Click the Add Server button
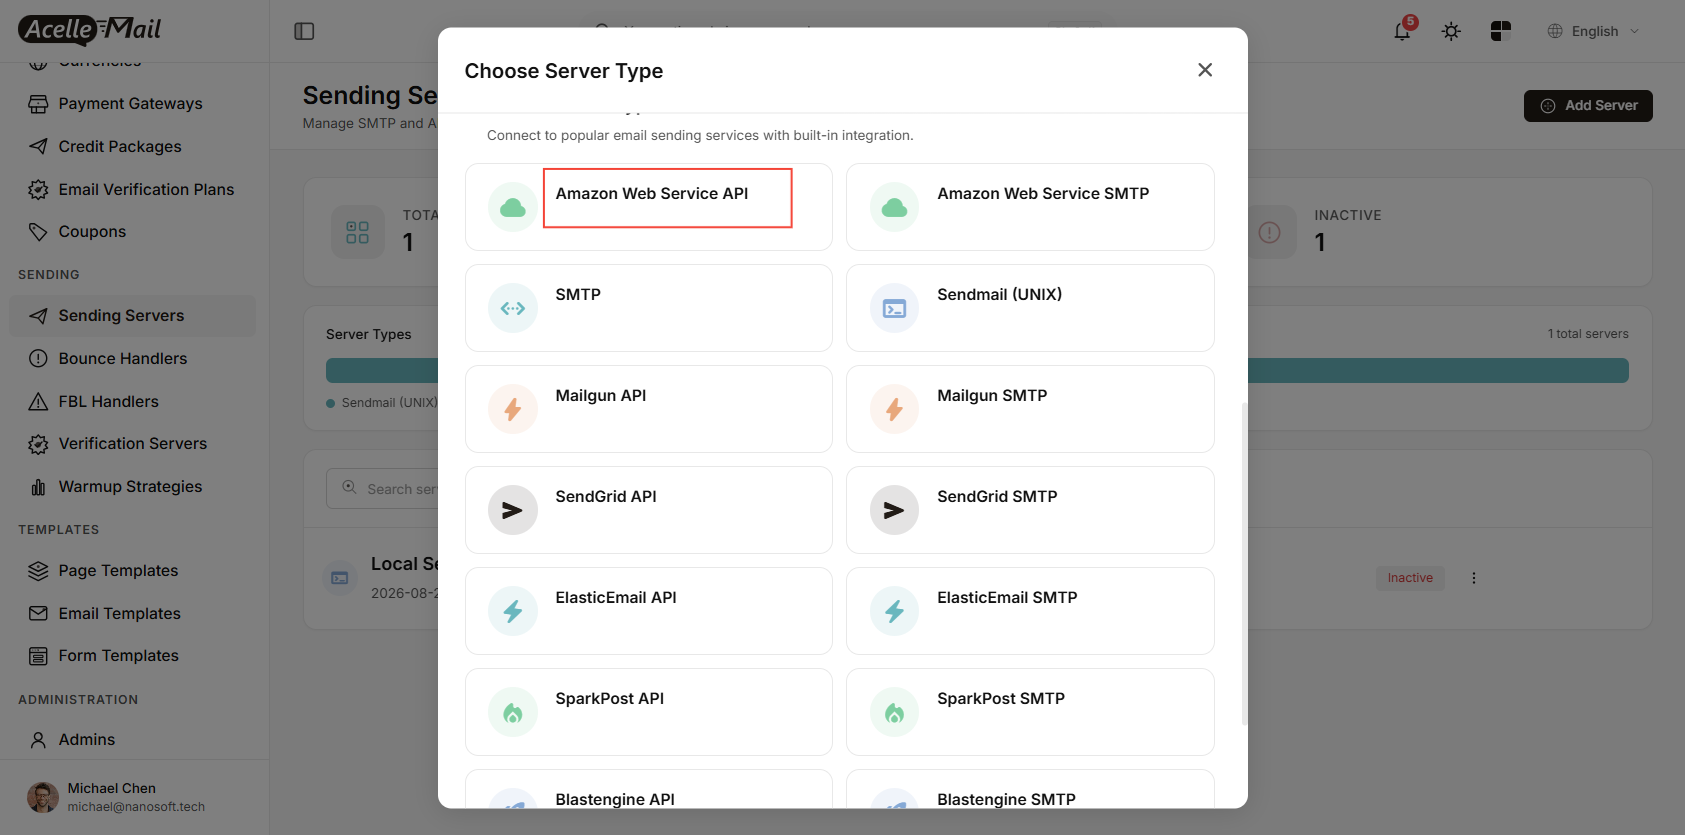The width and height of the screenshot is (1685, 835). (x=1588, y=105)
